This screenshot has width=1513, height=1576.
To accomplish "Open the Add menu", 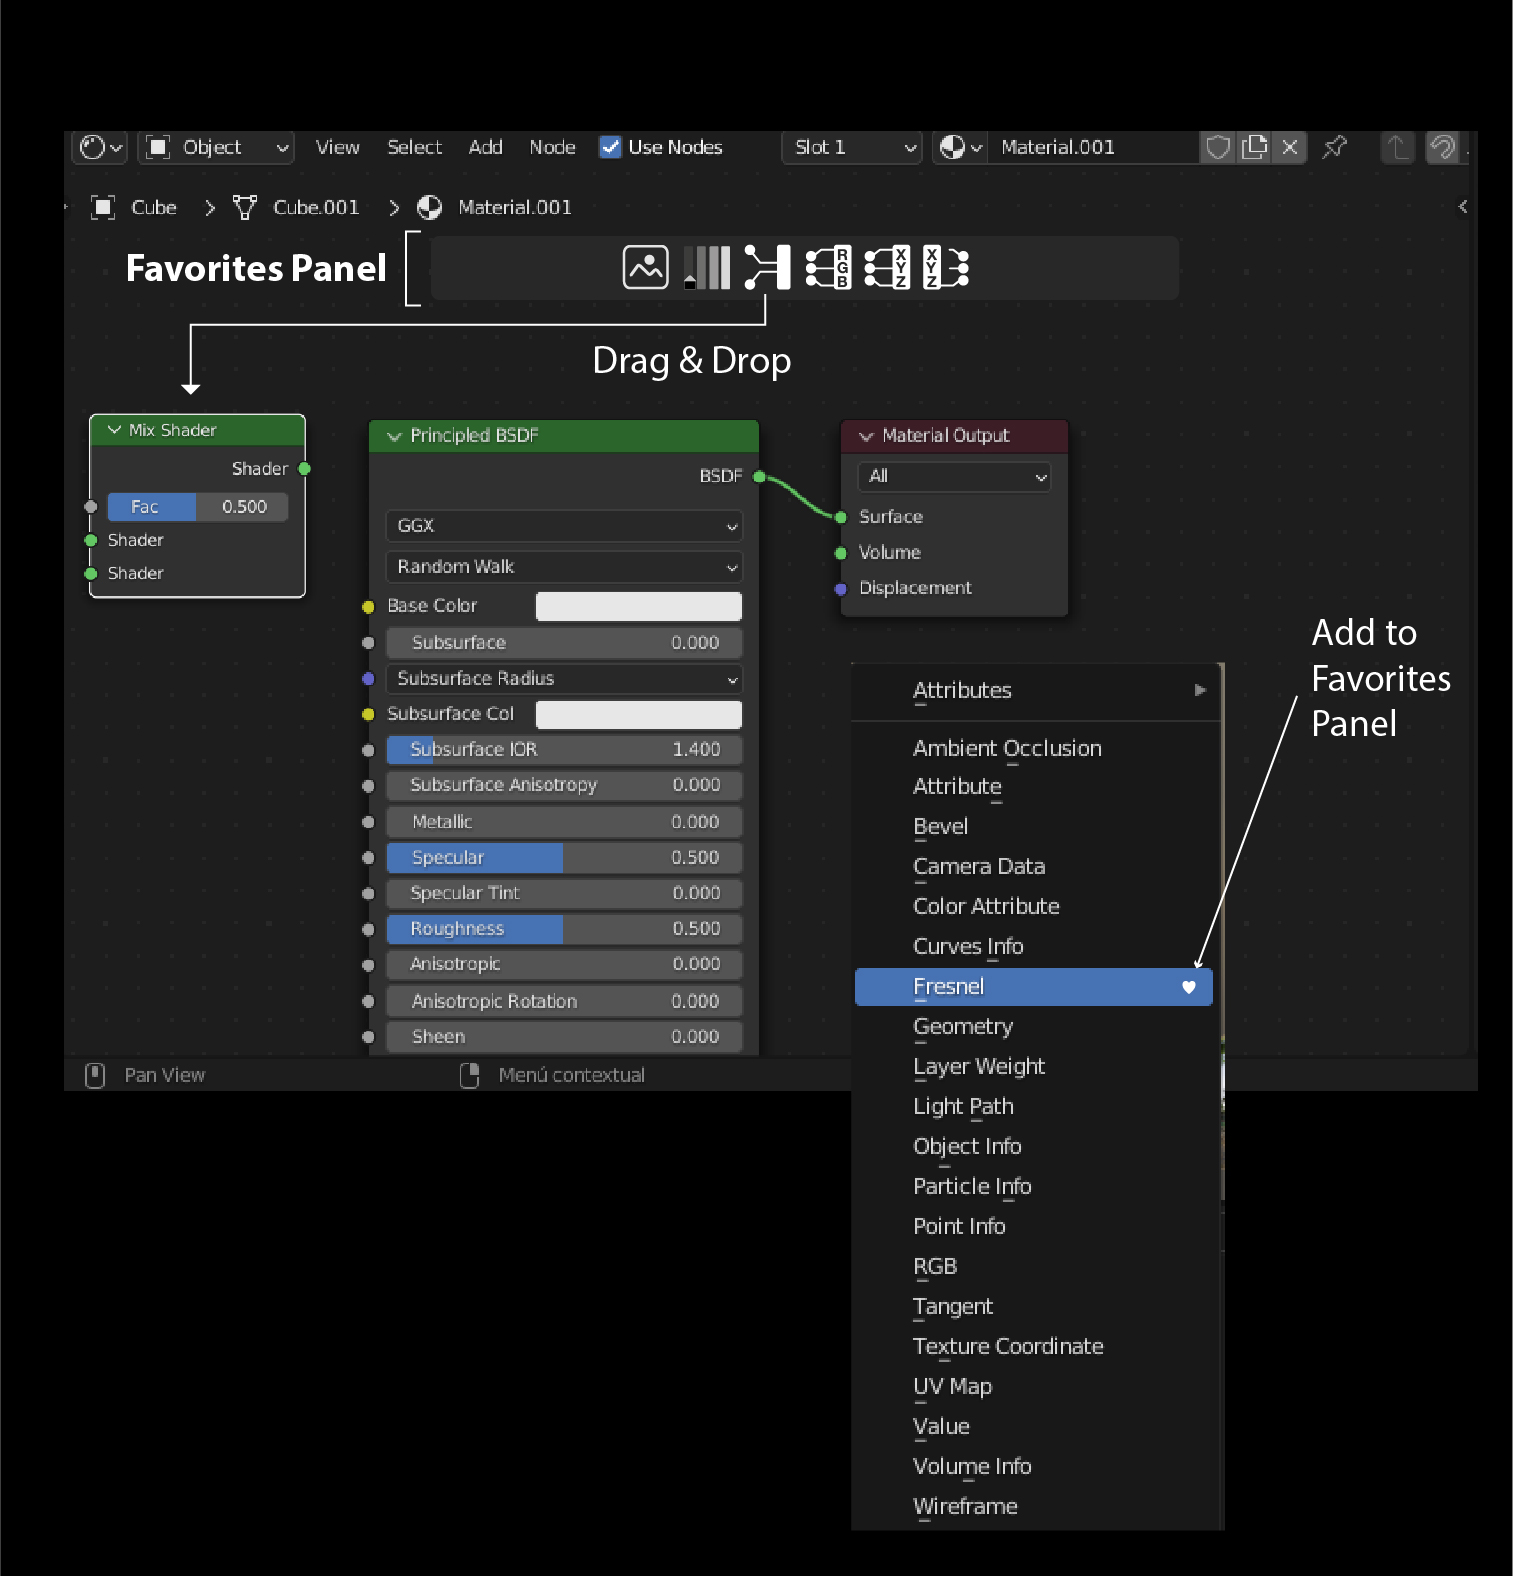I will (486, 148).
